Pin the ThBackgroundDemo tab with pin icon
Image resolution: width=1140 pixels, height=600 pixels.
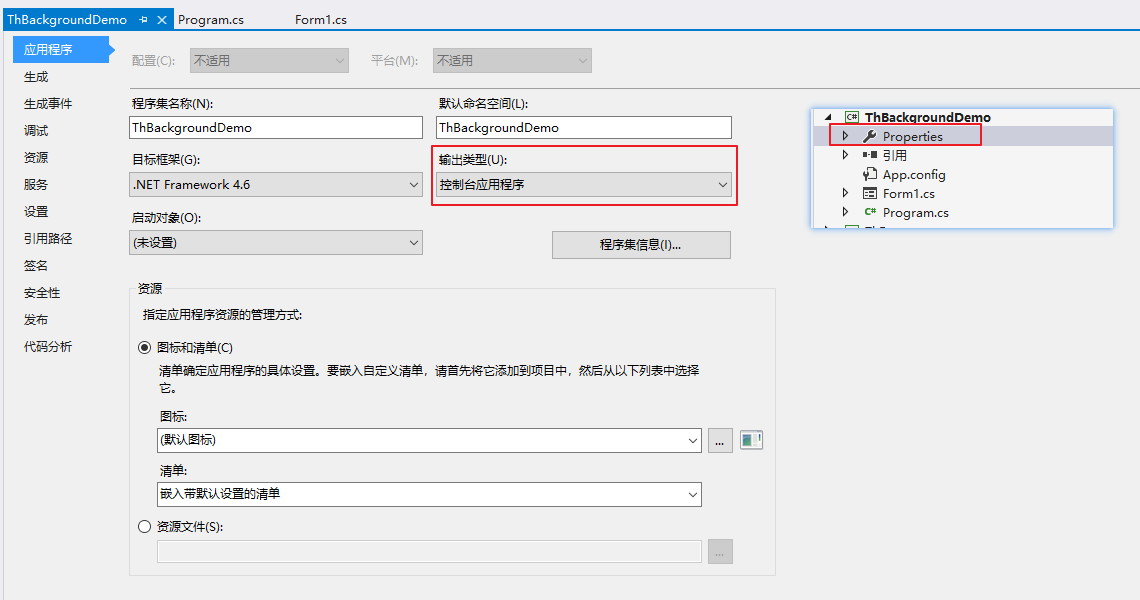(x=143, y=20)
